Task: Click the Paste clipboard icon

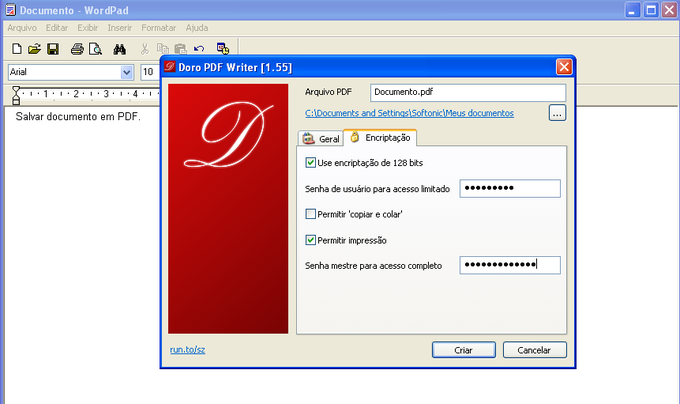Action: coord(180,49)
